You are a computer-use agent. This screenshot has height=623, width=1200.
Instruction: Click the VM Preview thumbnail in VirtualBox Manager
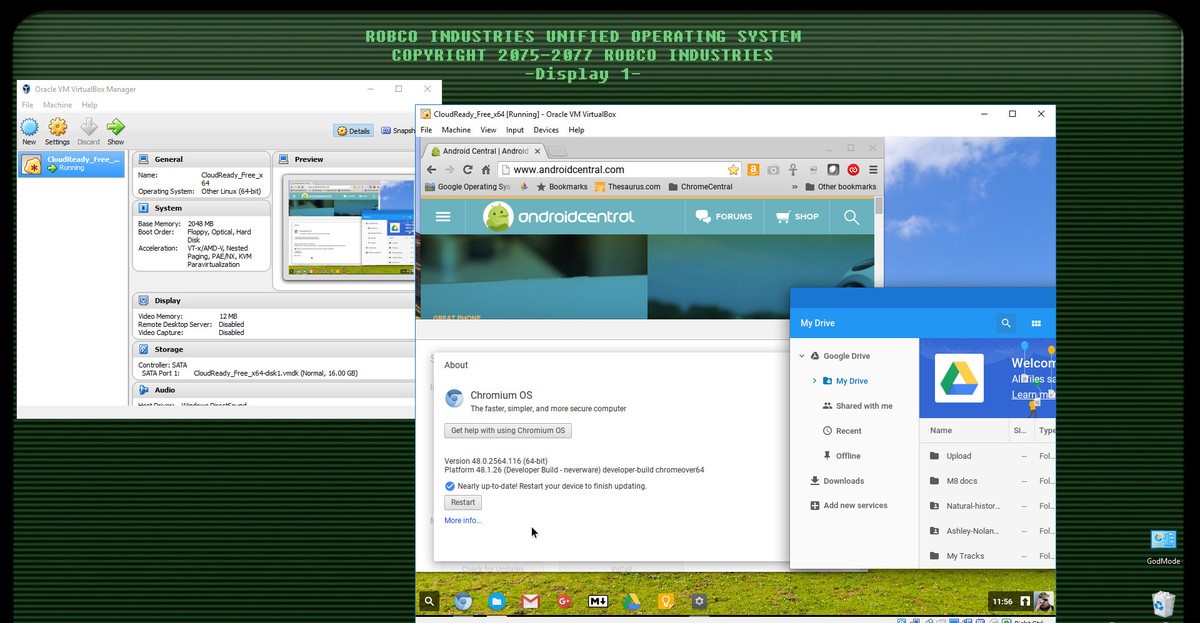coord(347,227)
